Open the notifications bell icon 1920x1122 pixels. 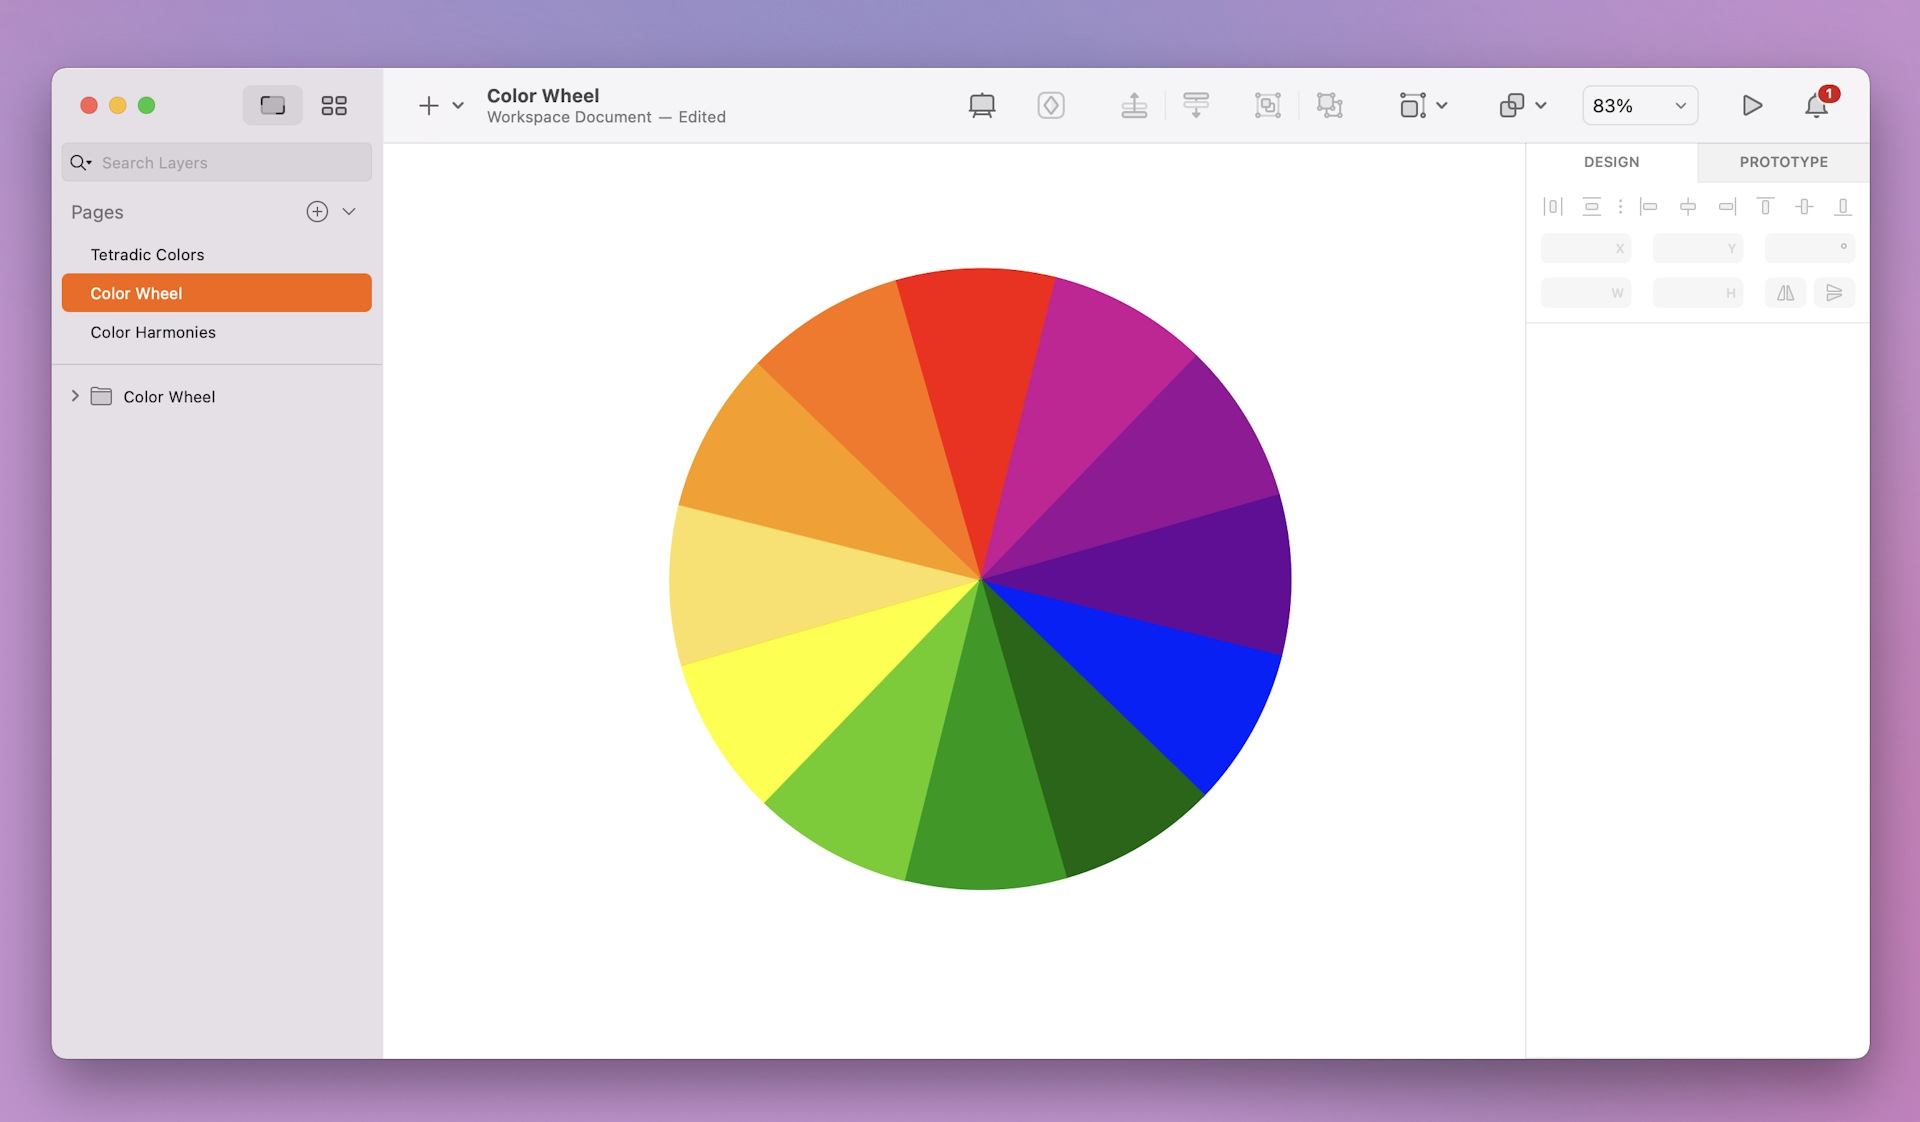(x=1817, y=105)
